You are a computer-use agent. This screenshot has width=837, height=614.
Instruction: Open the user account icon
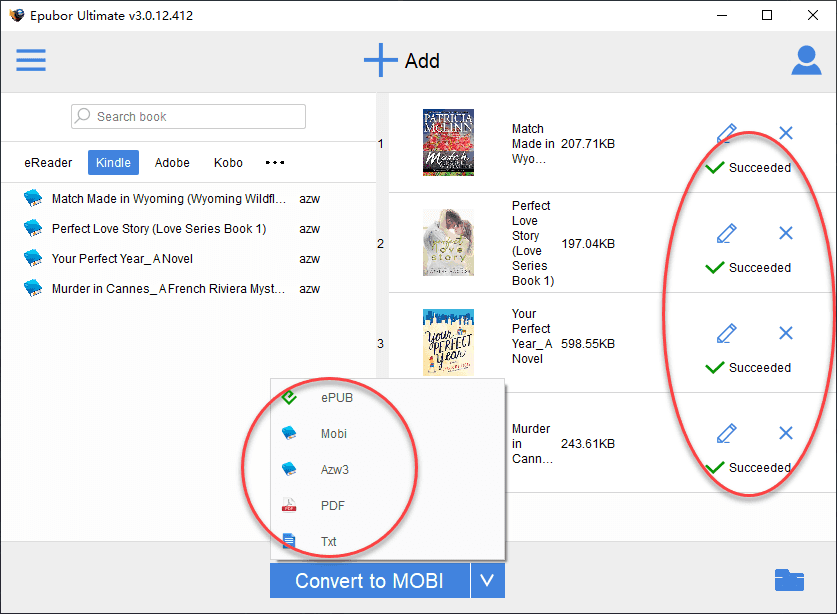806,60
